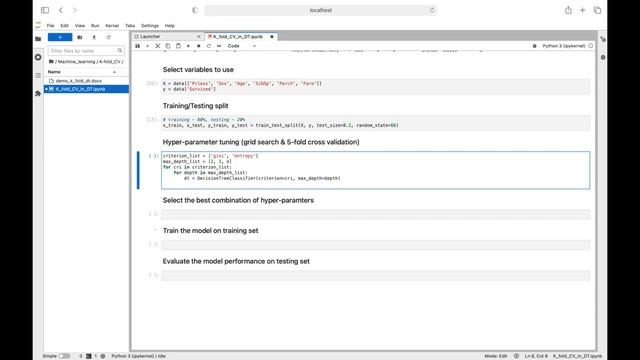
Task: Click Python 3 (ipykernel) kernel name button
Action: [564, 46]
